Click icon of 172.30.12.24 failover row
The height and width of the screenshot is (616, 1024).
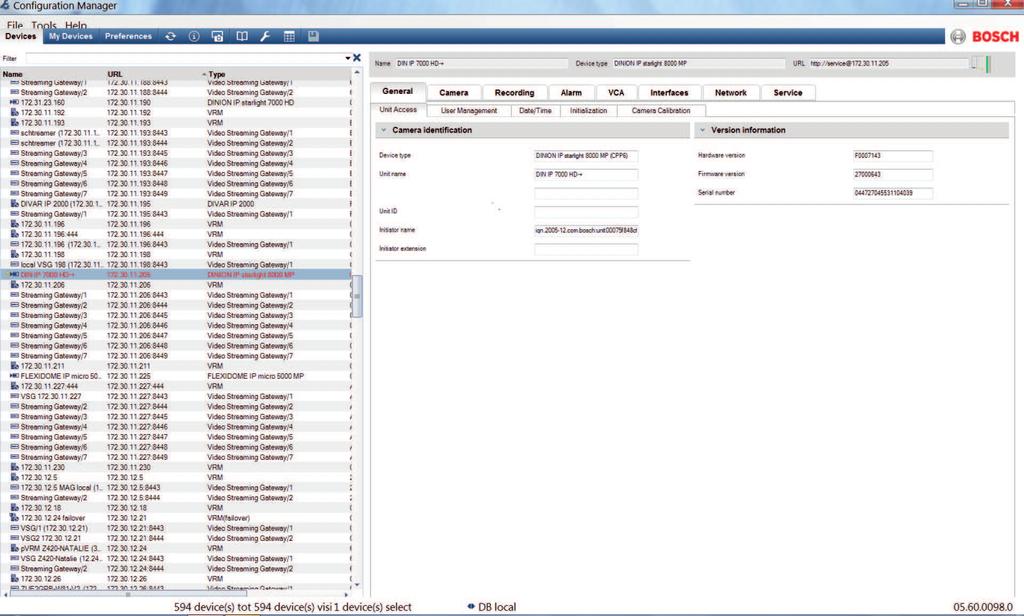click(x=14, y=518)
